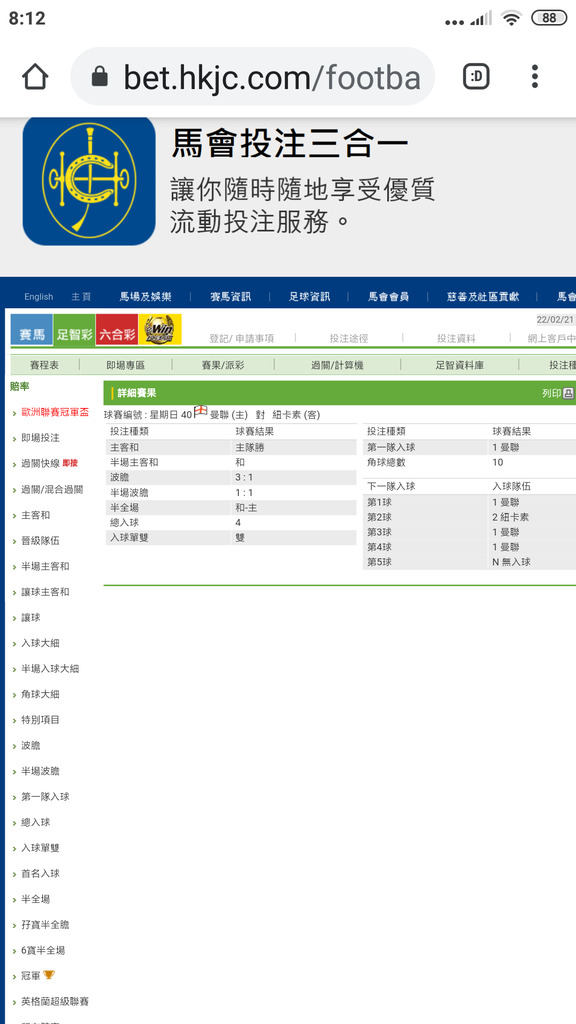Switch language to English

coord(39,296)
